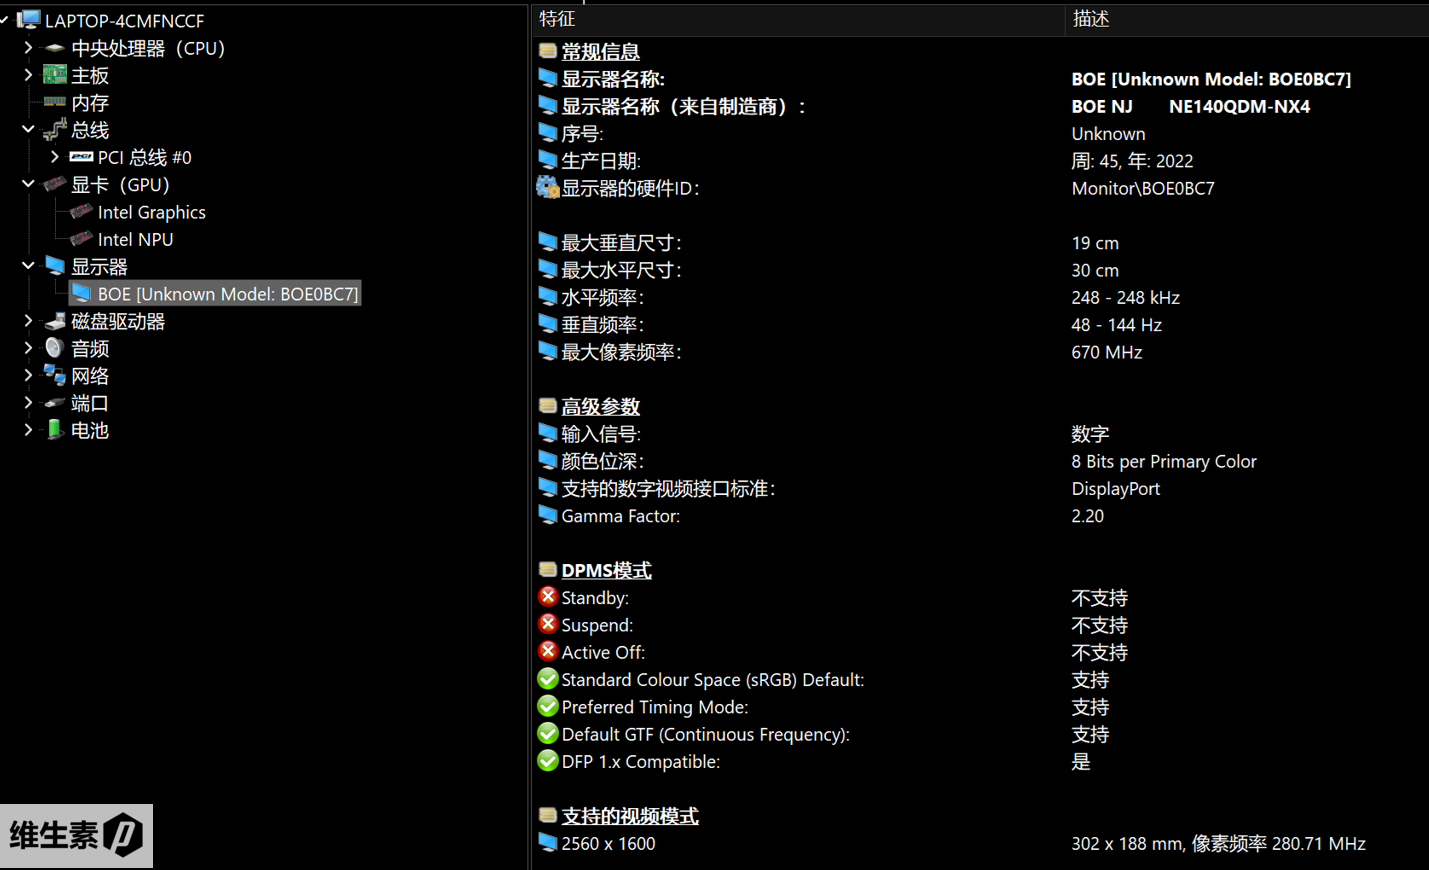
Task: Collapse the 显示器 tree node
Action: pyautogui.click(x=28, y=266)
